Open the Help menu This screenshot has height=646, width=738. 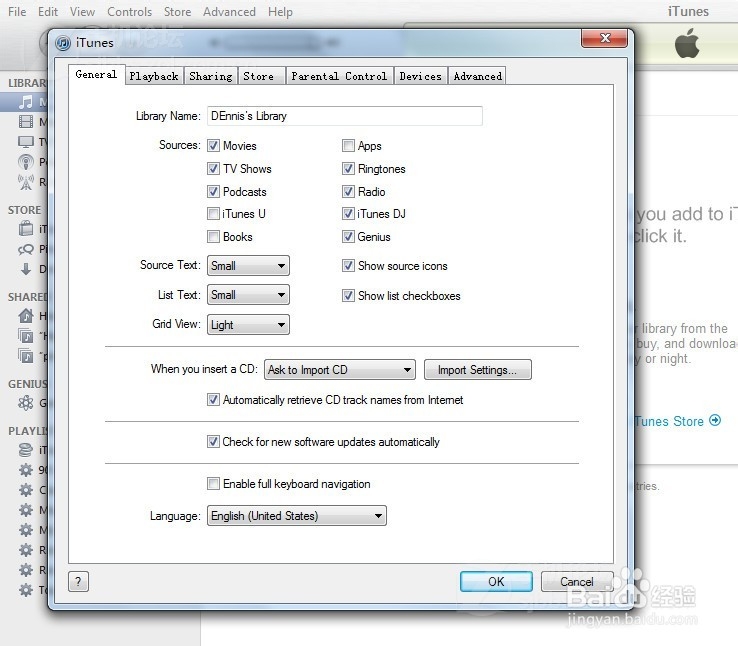coord(280,12)
